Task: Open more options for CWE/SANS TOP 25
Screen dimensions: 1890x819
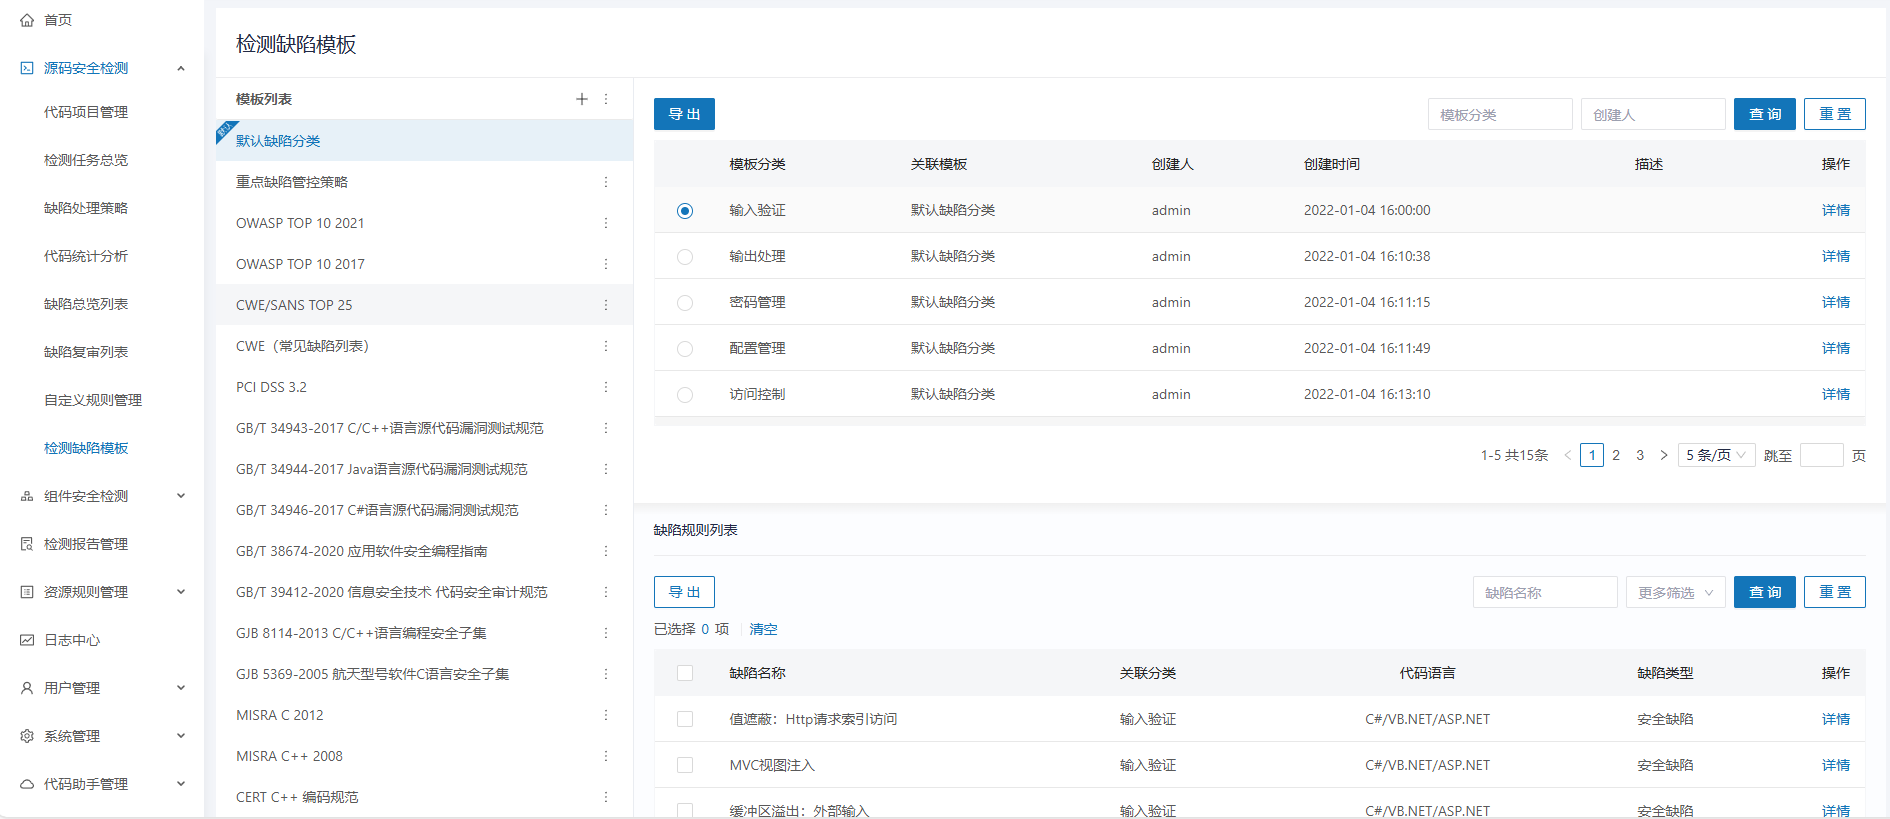Action: tap(606, 305)
